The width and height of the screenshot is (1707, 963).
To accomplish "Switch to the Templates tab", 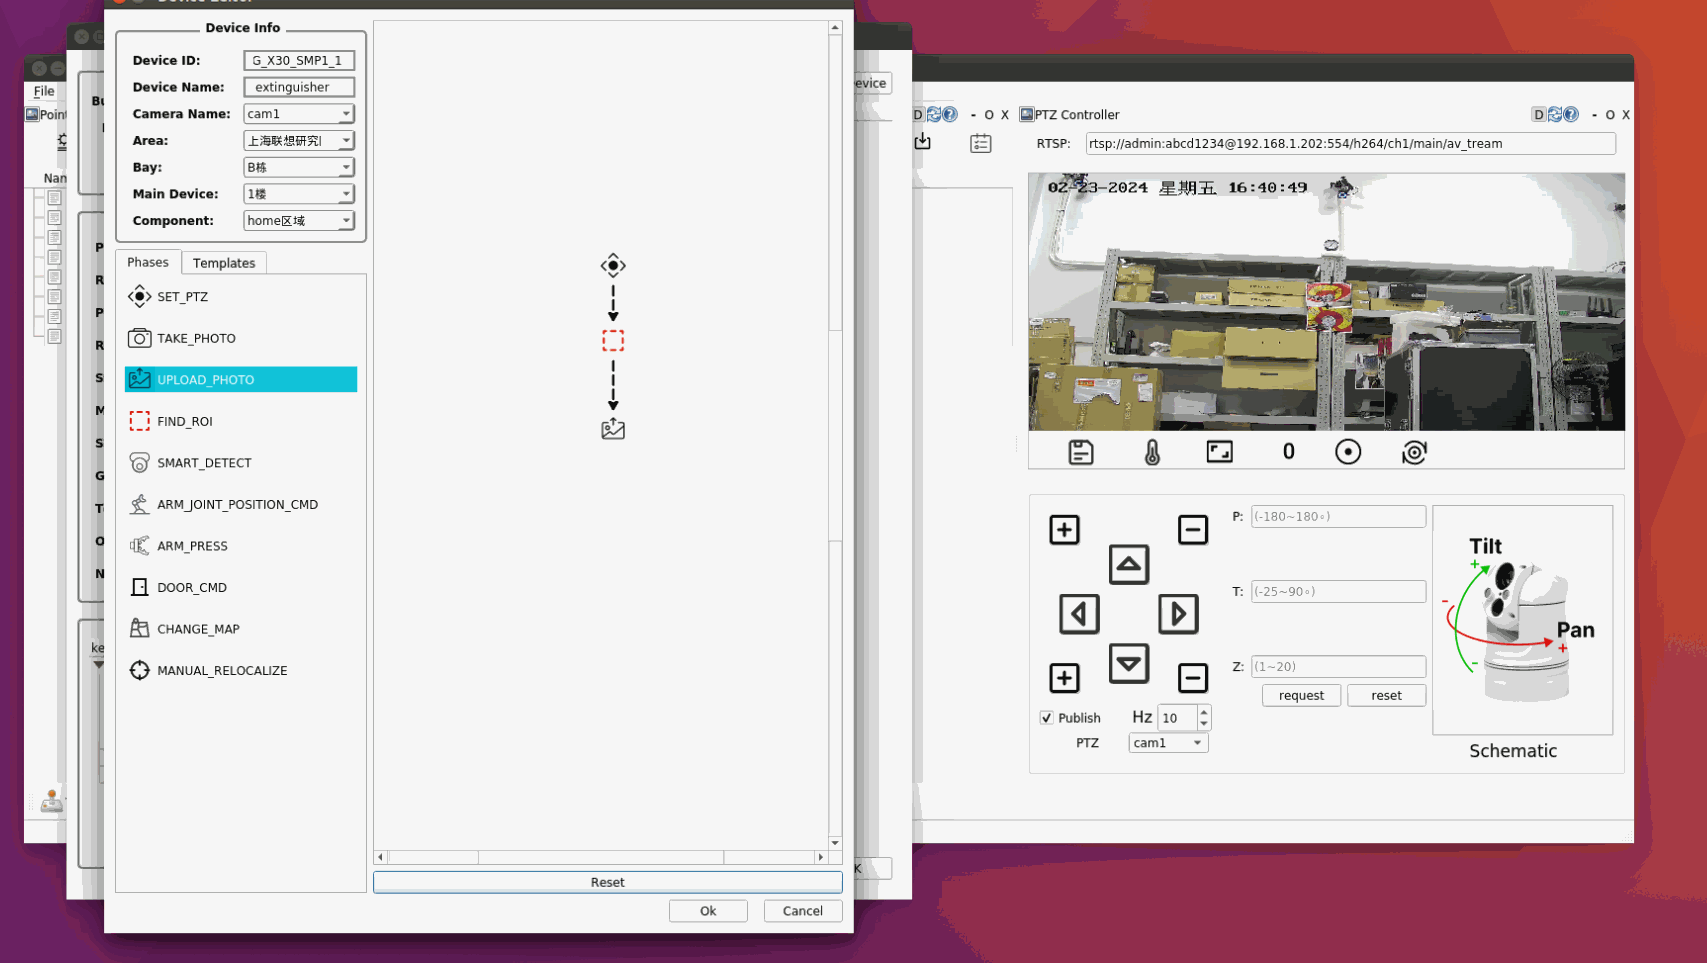I will [224, 263].
